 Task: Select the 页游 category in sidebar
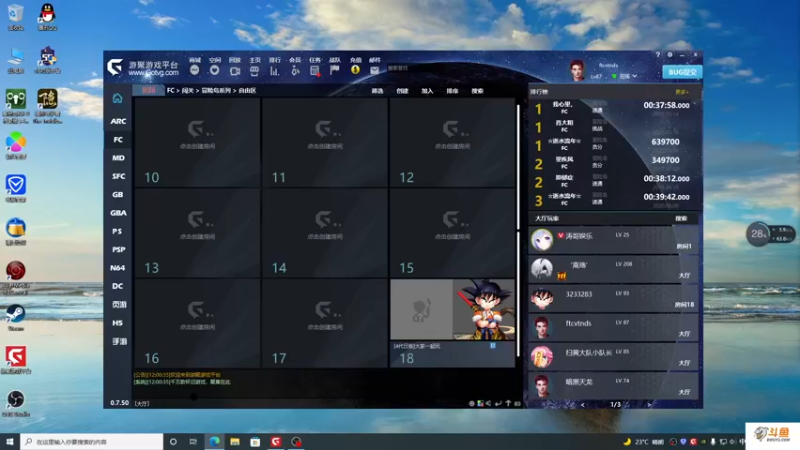[118, 305]
